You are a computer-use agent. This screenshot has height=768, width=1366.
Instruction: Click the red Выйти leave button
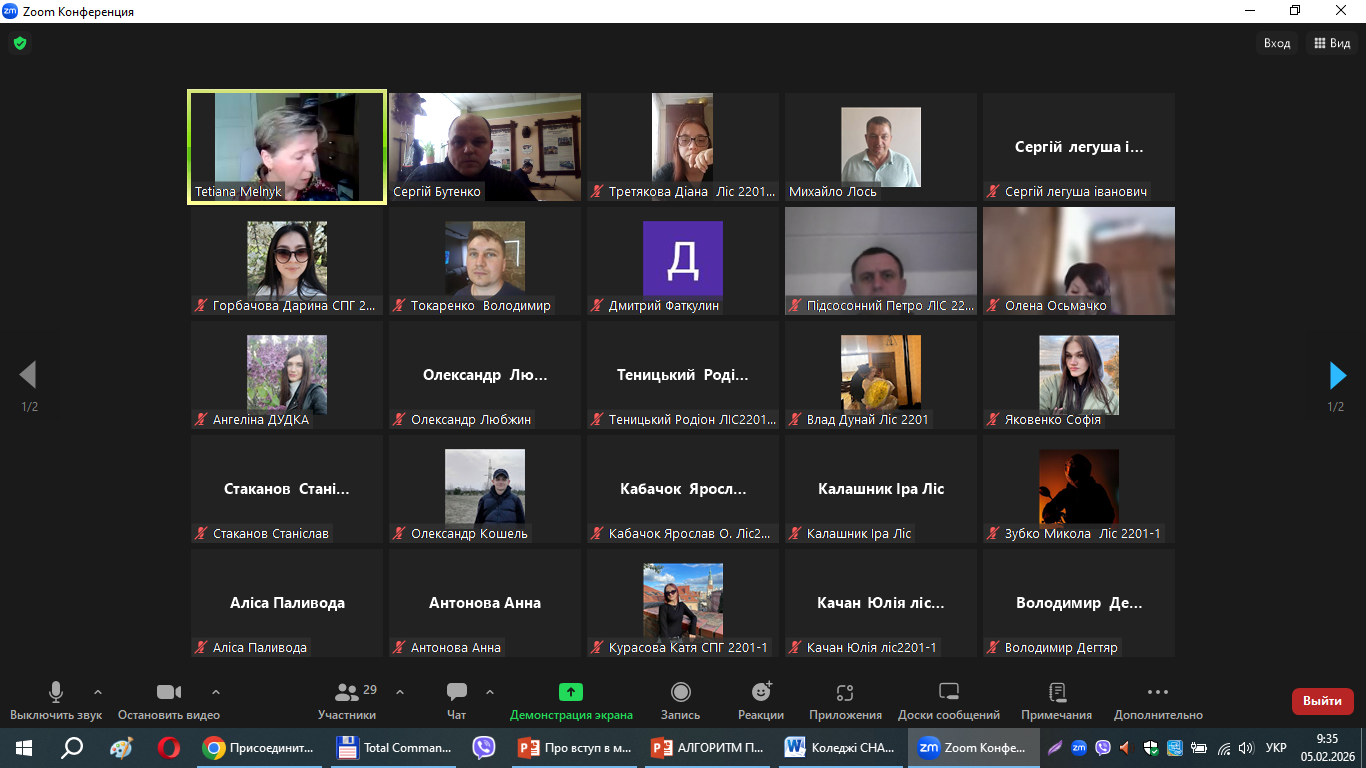[1322, 701]
